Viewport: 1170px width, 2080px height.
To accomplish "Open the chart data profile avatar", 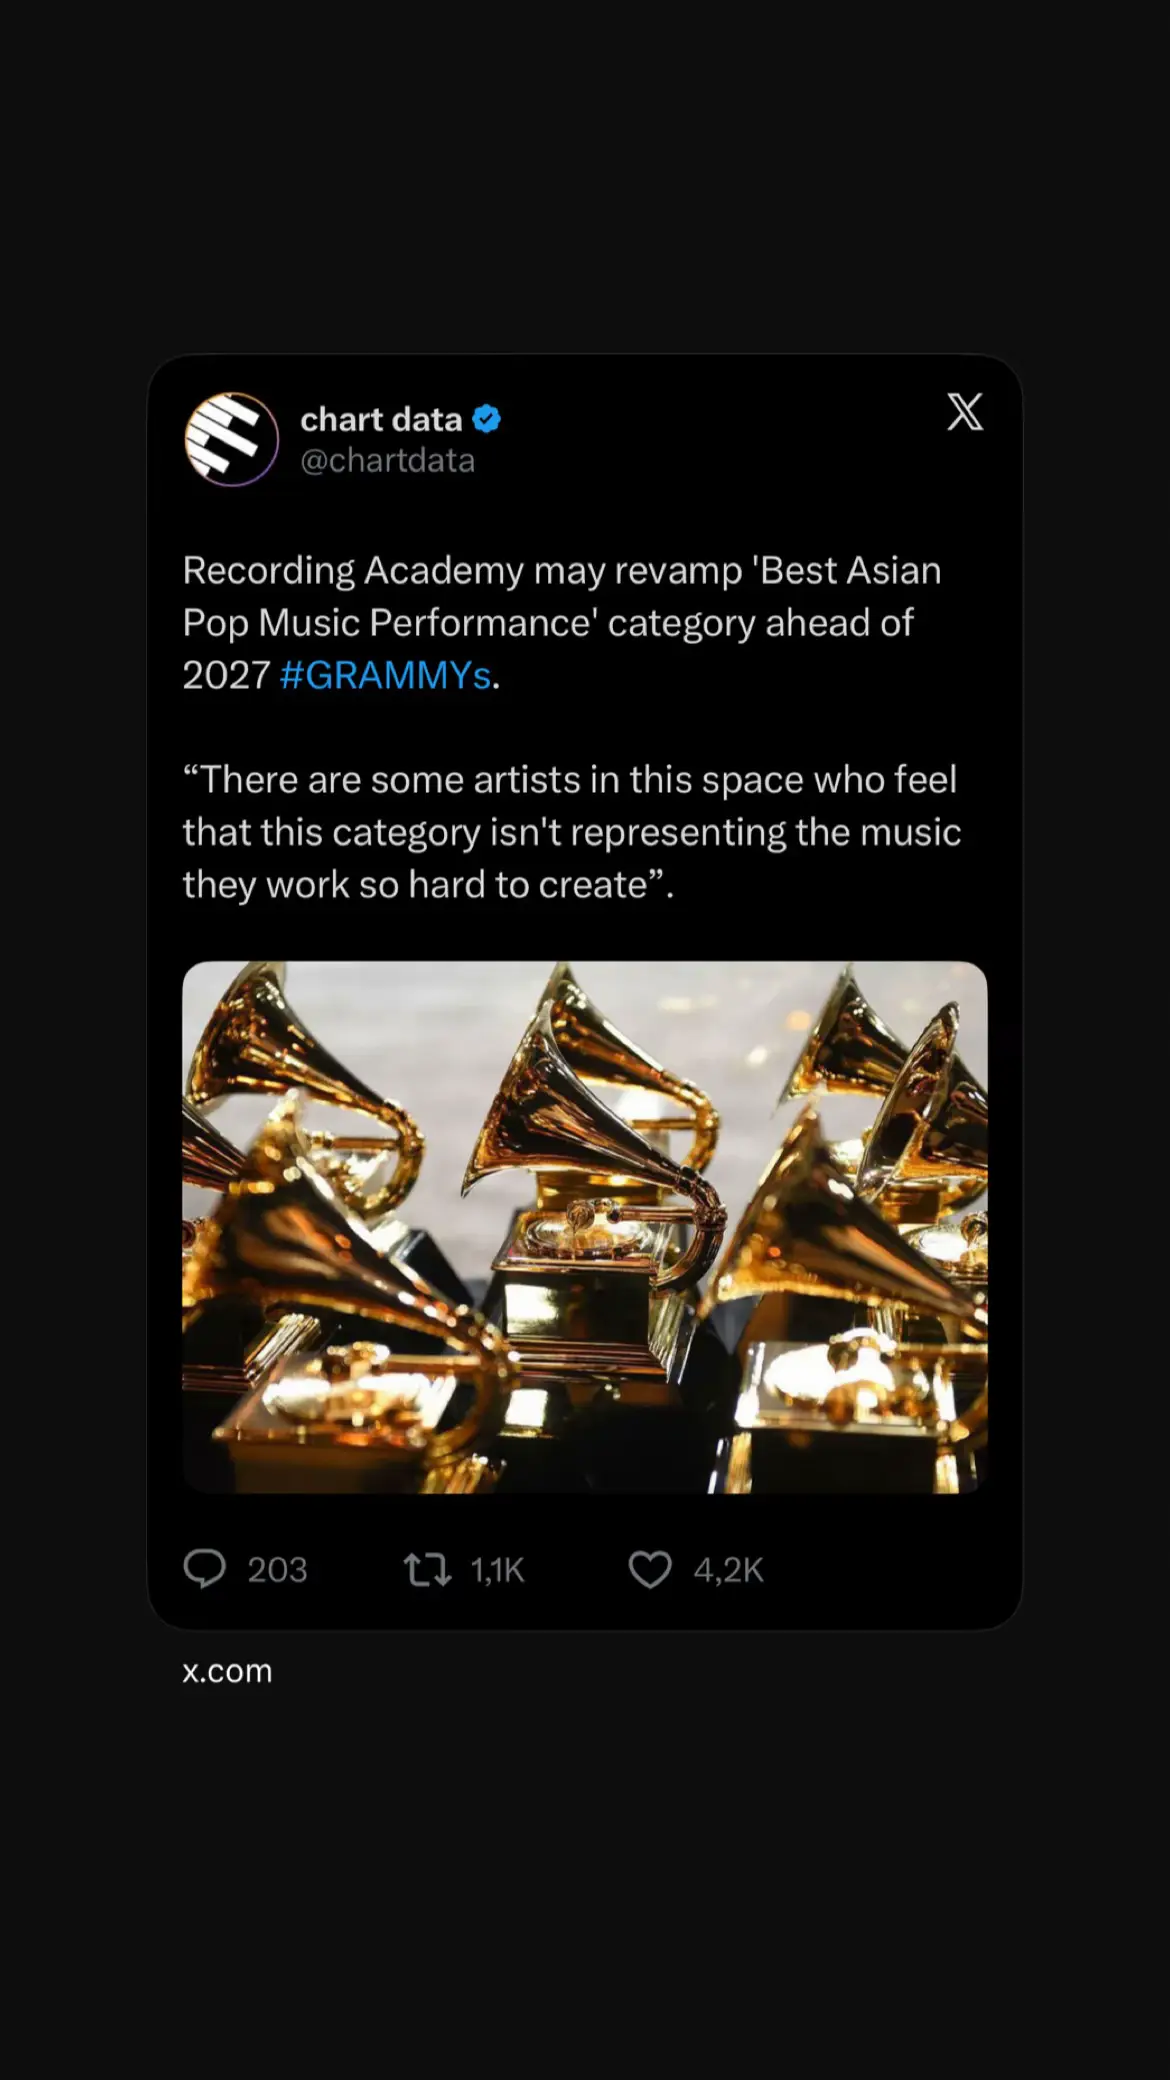I will tap(231, 439).
